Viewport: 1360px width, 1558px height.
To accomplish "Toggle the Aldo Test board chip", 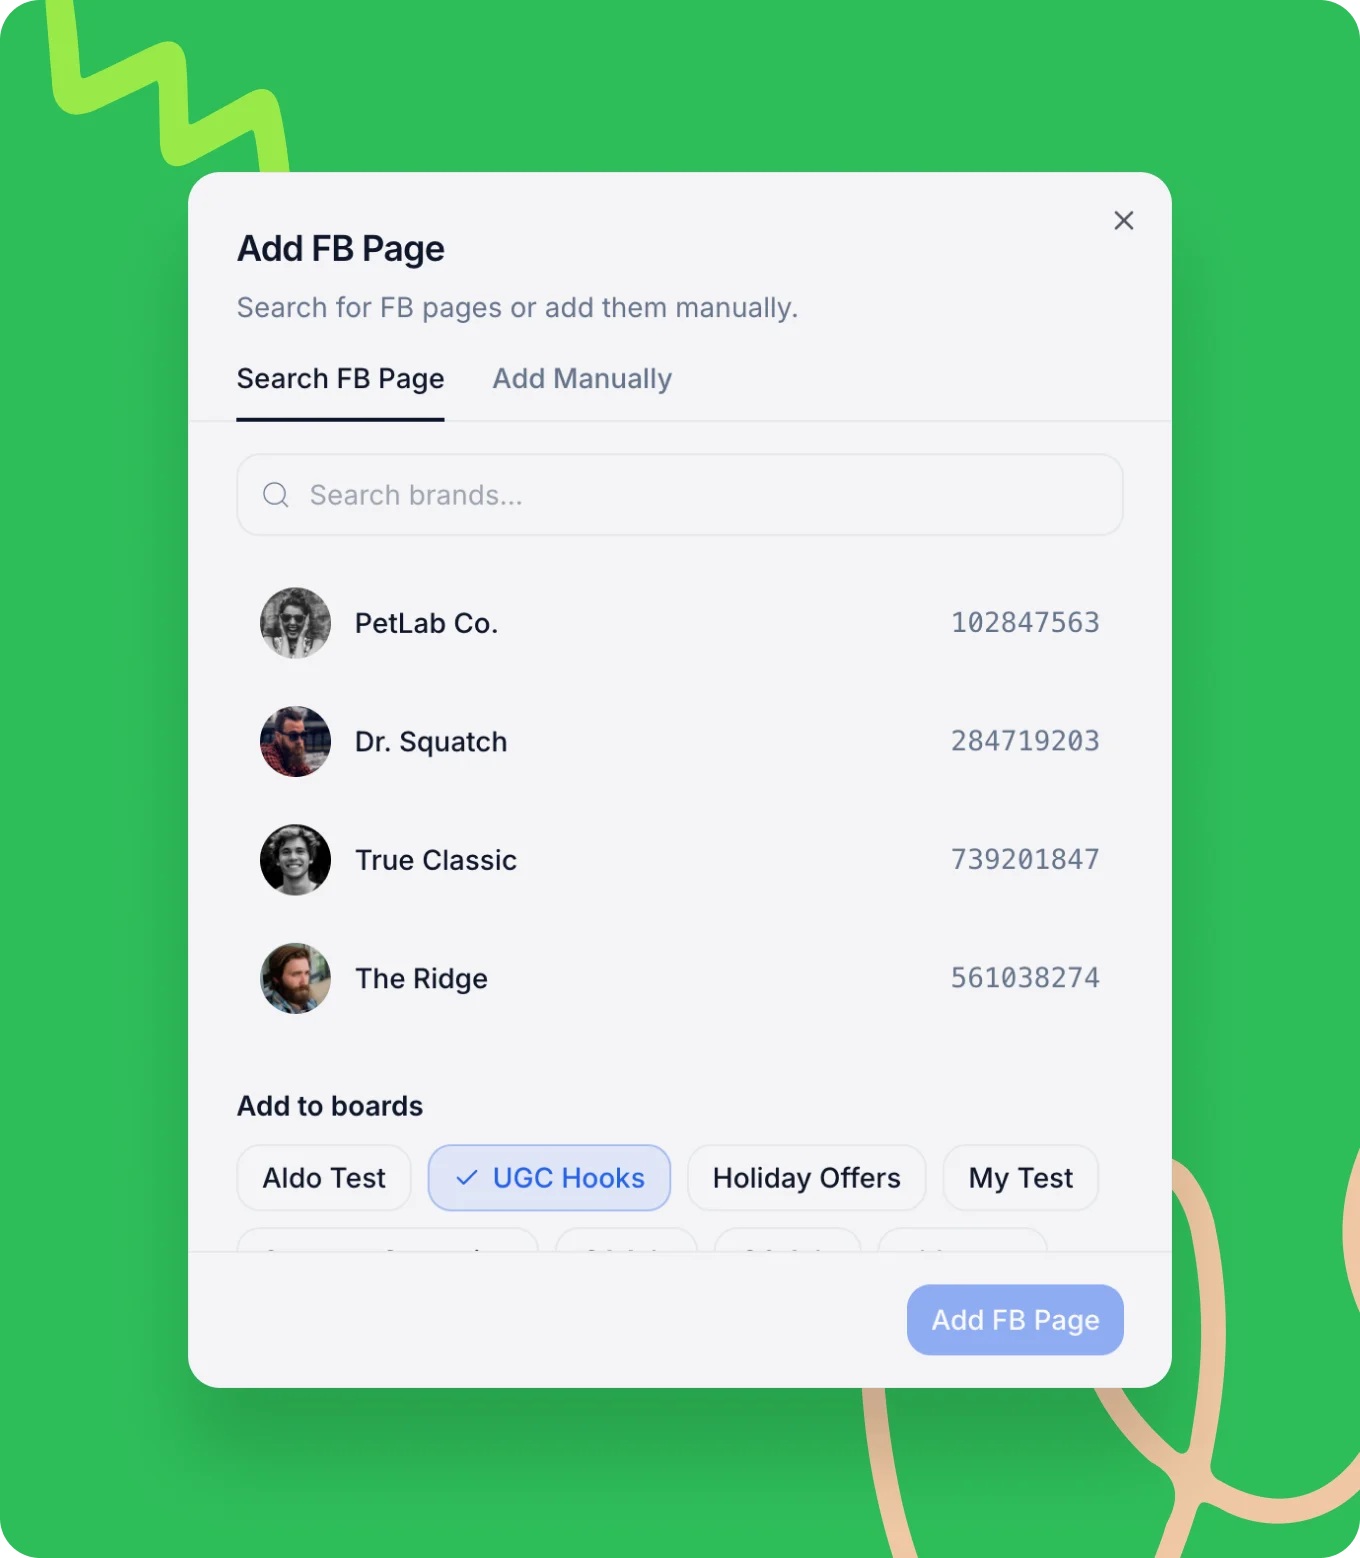I will [324, 1178].
